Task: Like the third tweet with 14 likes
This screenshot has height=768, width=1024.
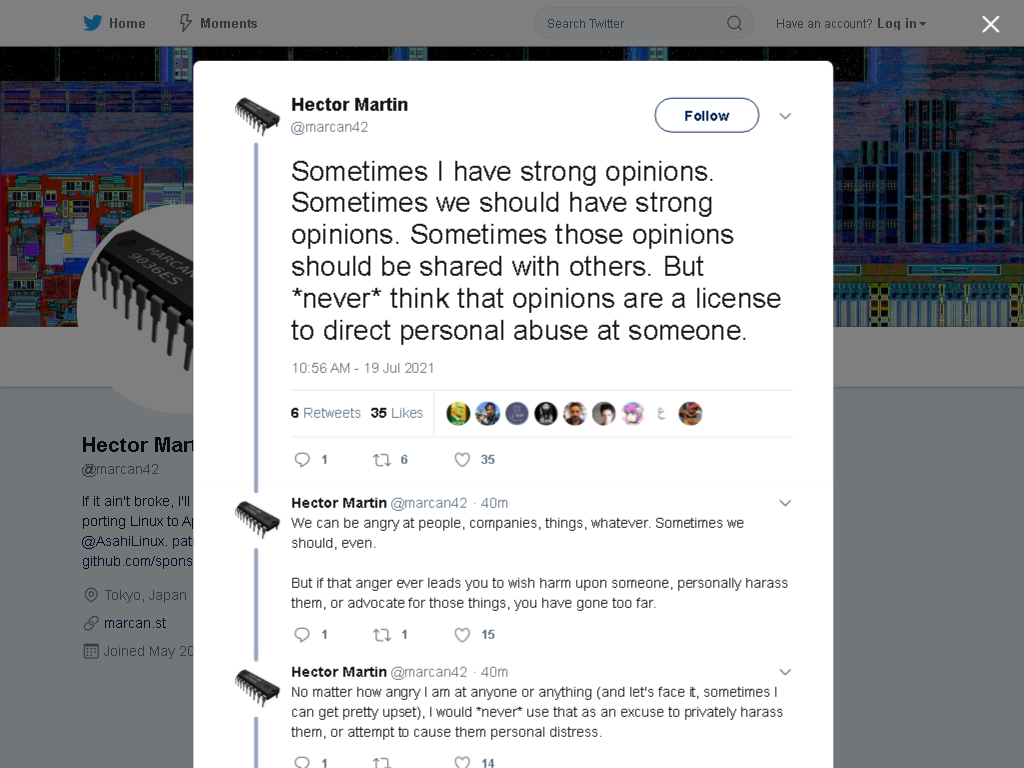Action: coord(462,762)
